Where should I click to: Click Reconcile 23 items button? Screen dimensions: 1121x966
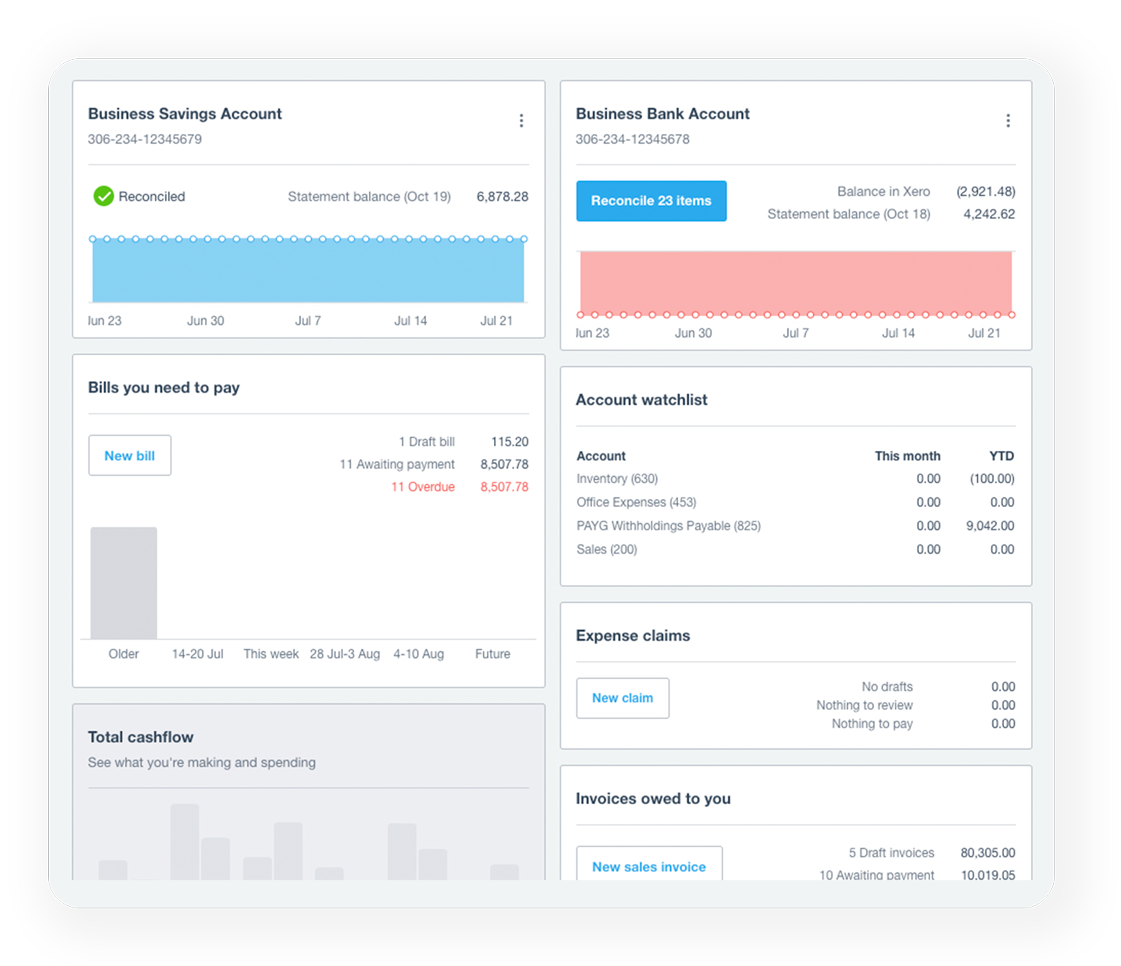651,201
